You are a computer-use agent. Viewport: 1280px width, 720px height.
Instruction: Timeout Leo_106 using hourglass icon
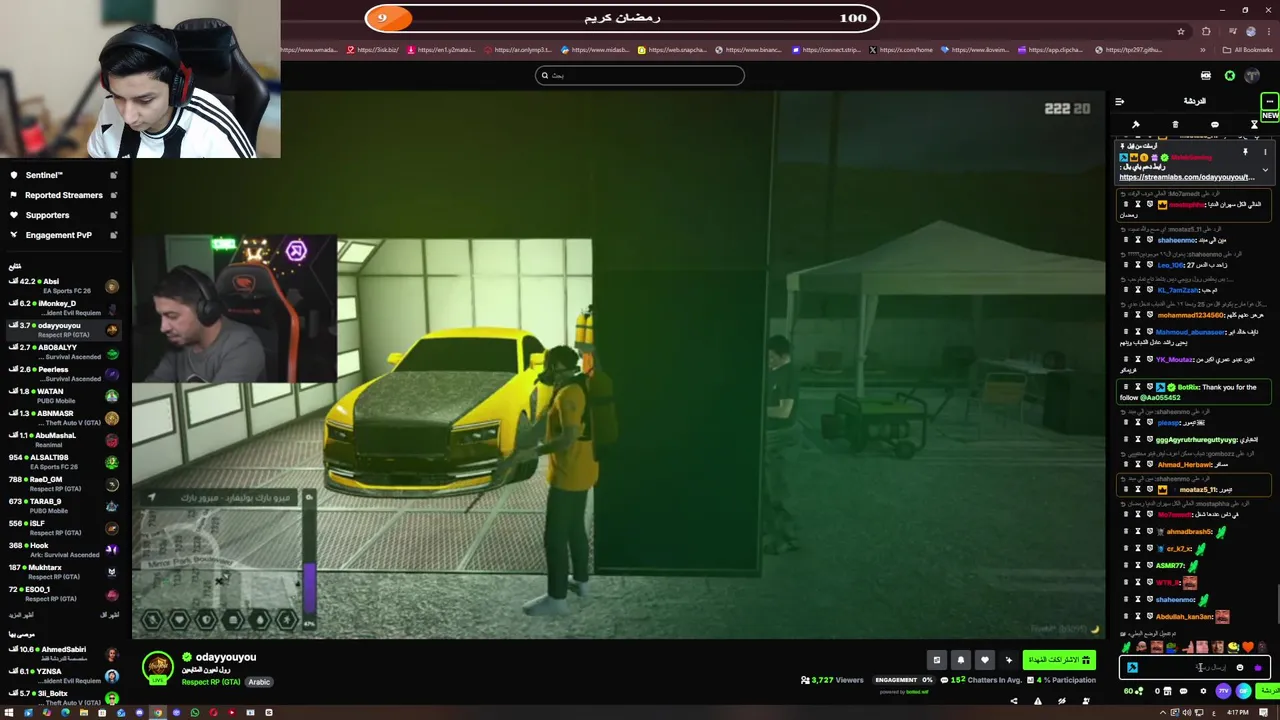tap(1137, 265)
